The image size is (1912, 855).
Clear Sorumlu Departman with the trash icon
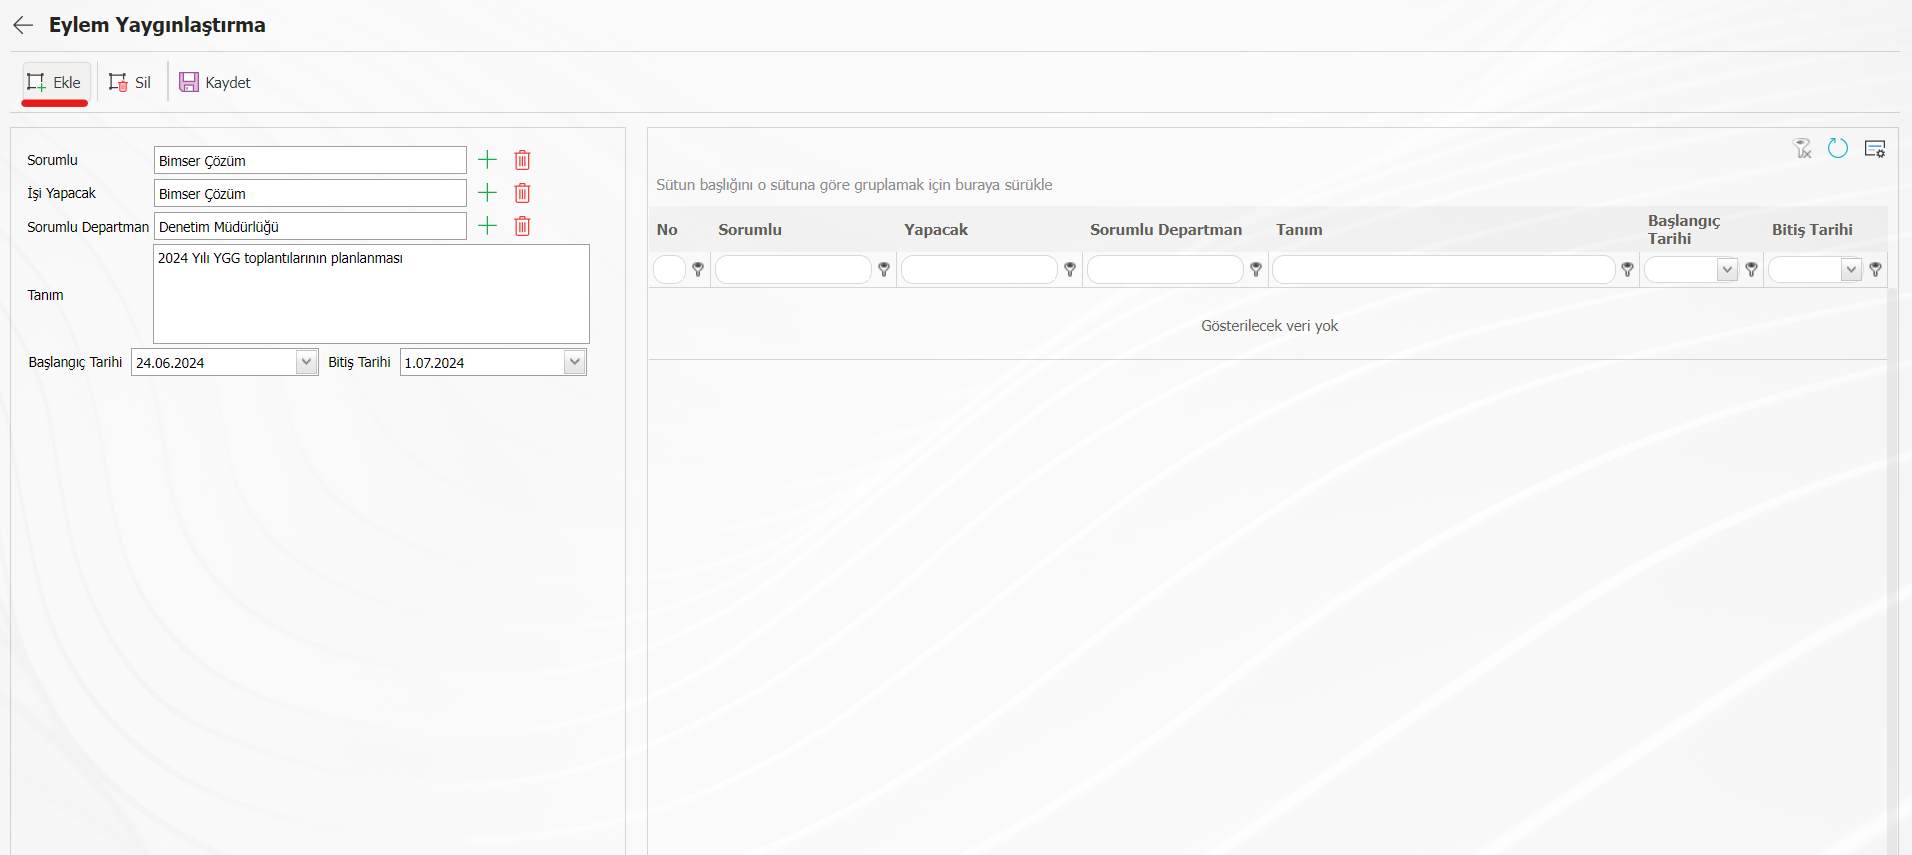(522, 226)
